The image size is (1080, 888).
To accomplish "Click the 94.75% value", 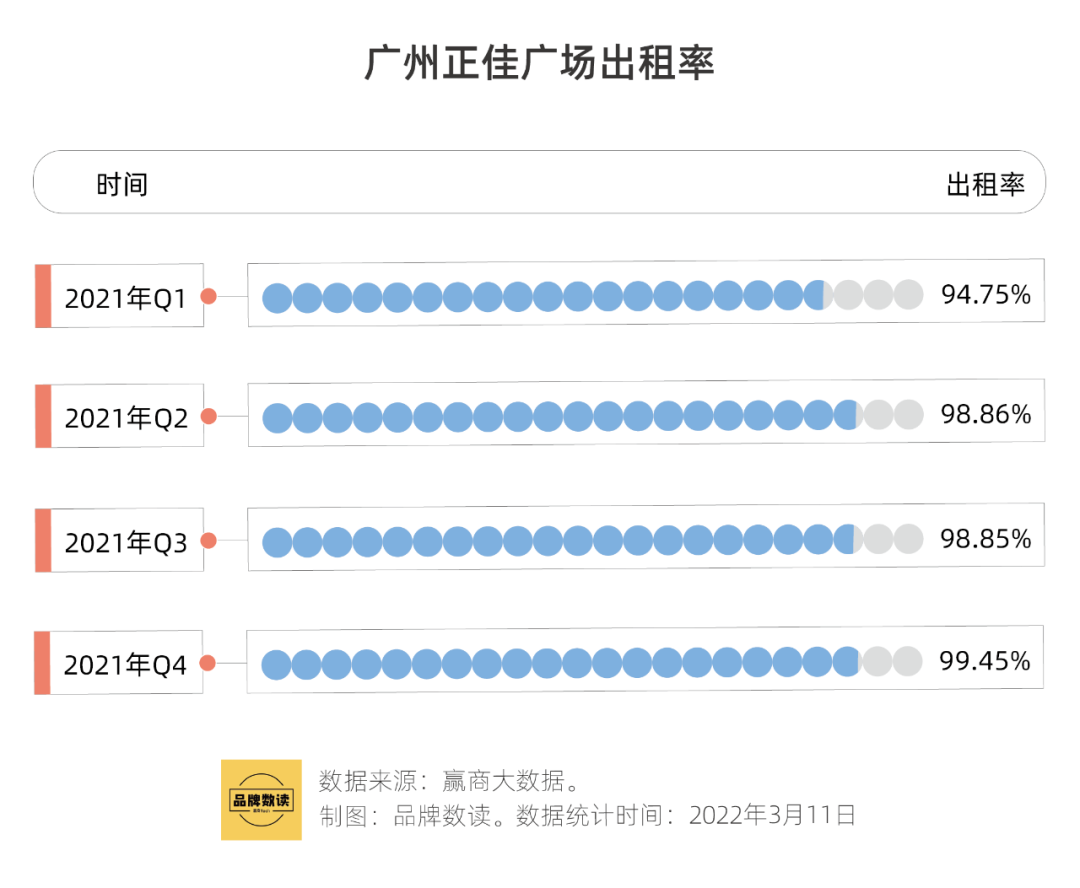I will pyautogui.click(x=985, y=294).
